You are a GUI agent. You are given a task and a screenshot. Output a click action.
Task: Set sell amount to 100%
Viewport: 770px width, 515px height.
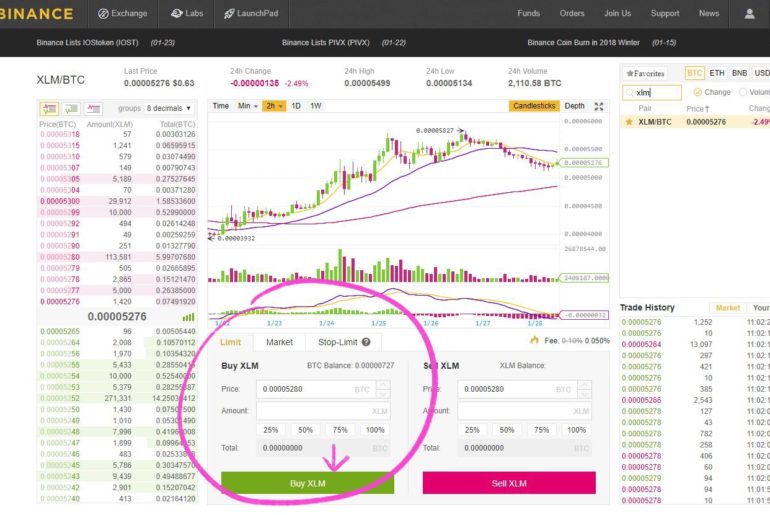[x=577, y=430]
